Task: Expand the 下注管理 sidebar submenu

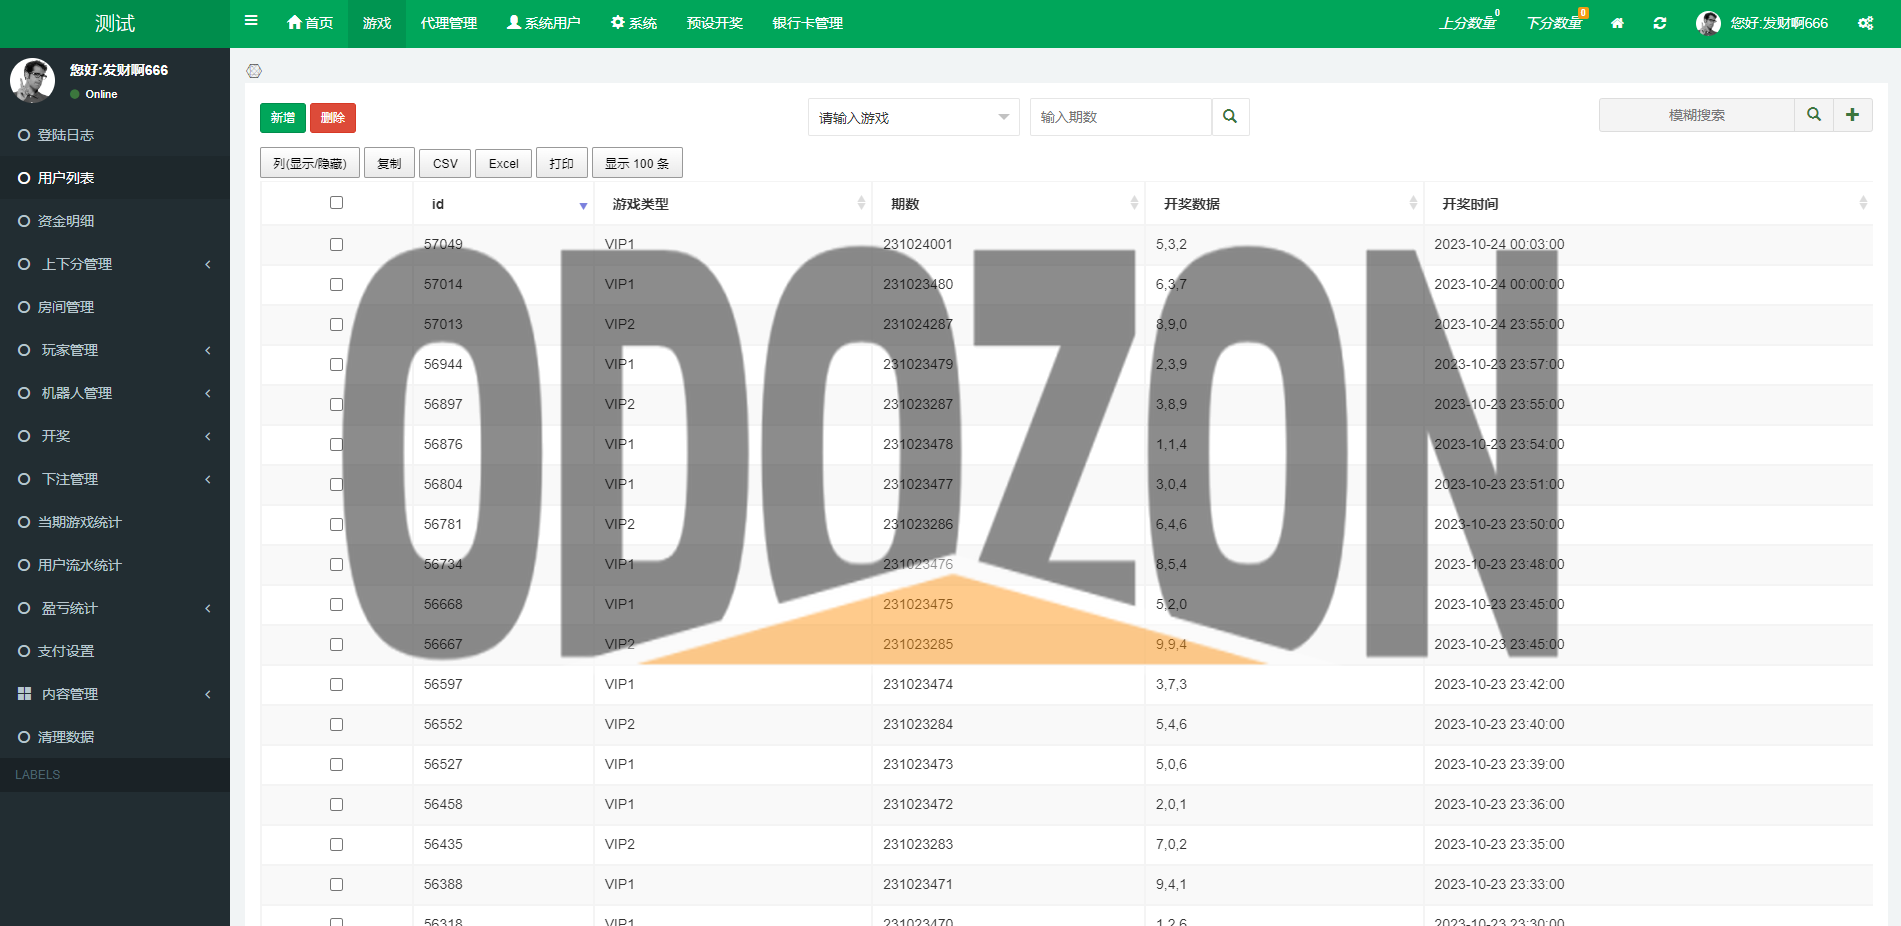Action: click(115, 479)
